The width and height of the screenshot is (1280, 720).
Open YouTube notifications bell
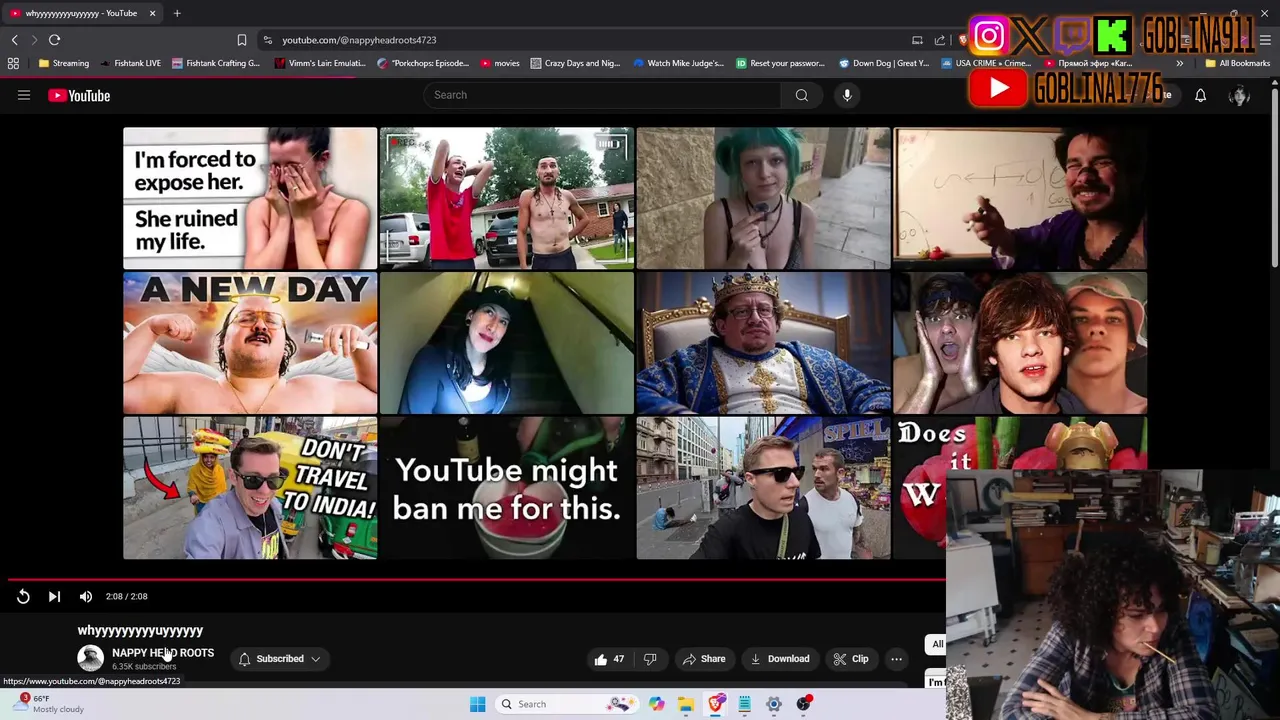pyautogui.click(x=1200, y=95)
